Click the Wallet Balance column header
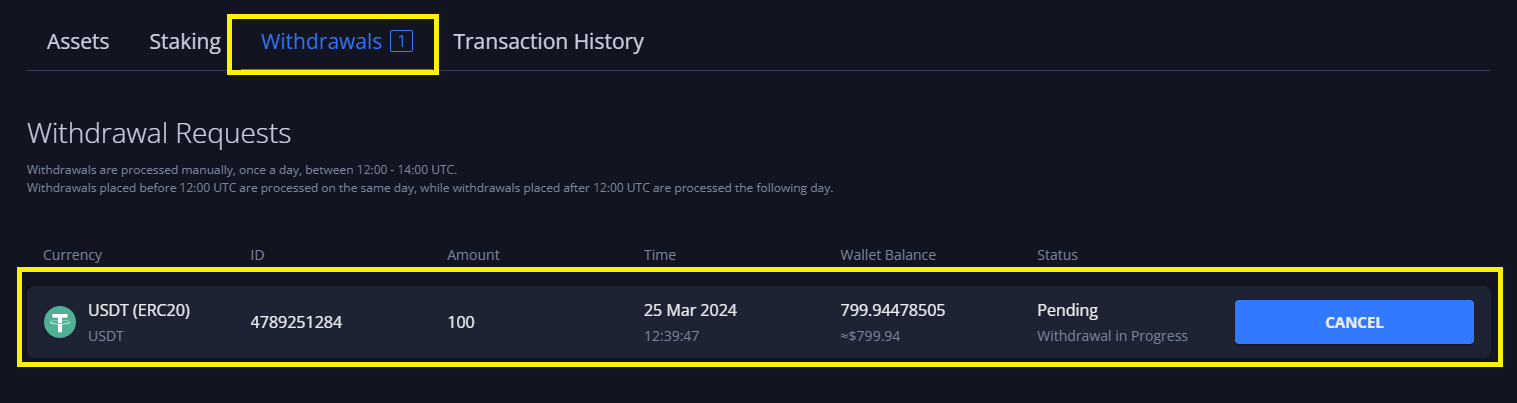This screenshot has width=1517, height=403. [888, 255]
